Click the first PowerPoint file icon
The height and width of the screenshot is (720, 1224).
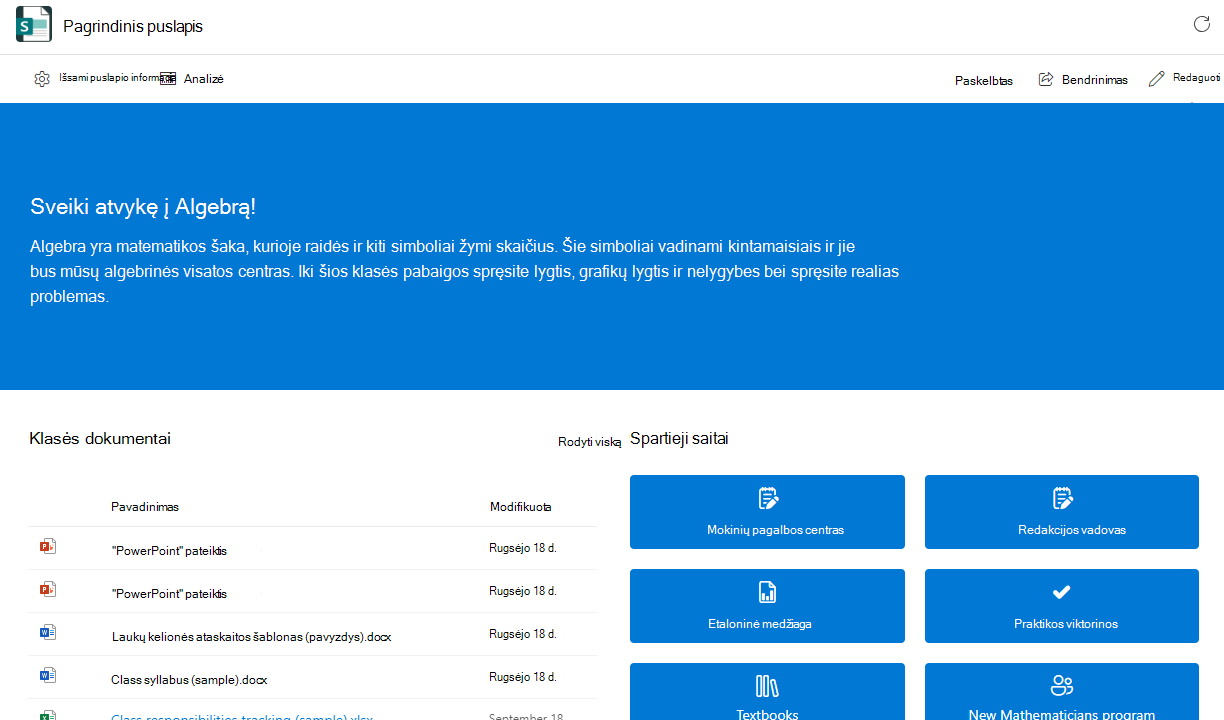coord(47,547)
